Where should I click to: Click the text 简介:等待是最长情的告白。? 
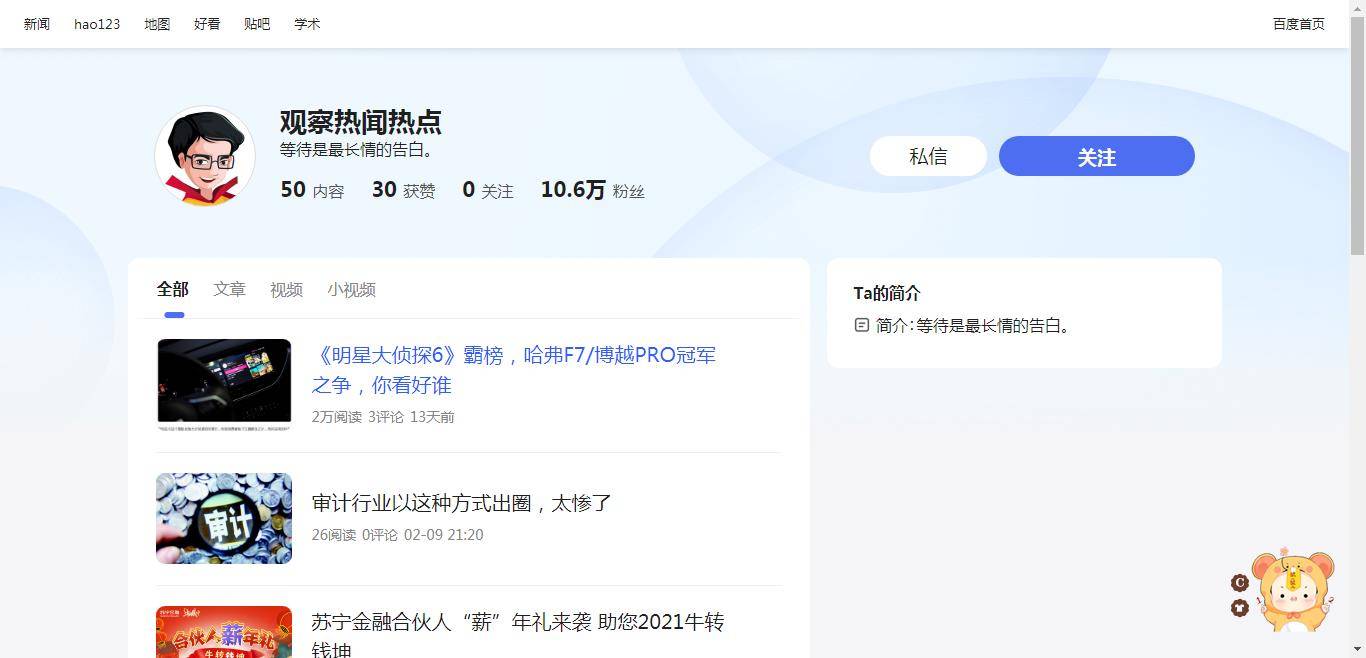tap(975, 325)
